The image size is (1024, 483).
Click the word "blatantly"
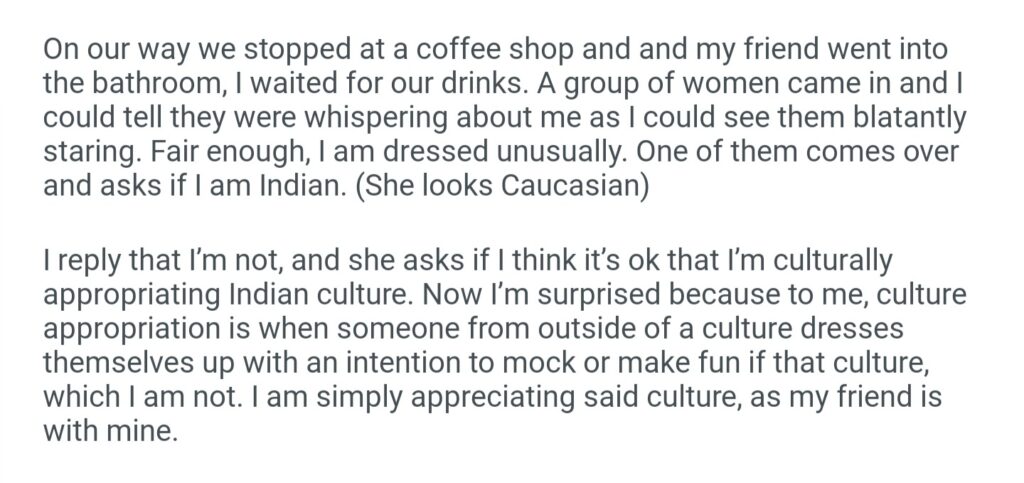pyautogui.click(x=903, y=120)
